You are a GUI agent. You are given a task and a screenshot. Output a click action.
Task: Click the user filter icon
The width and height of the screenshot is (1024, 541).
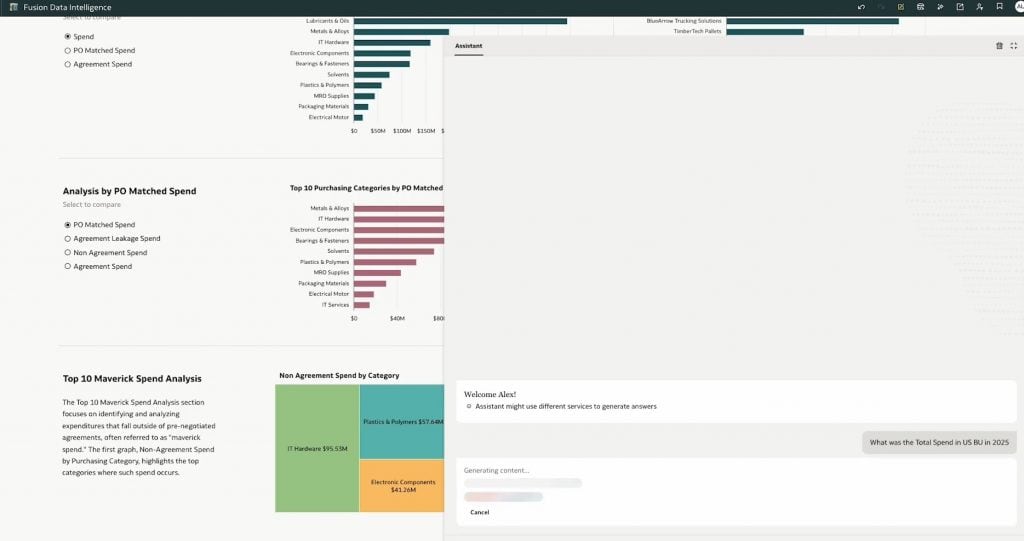(979, 7)
